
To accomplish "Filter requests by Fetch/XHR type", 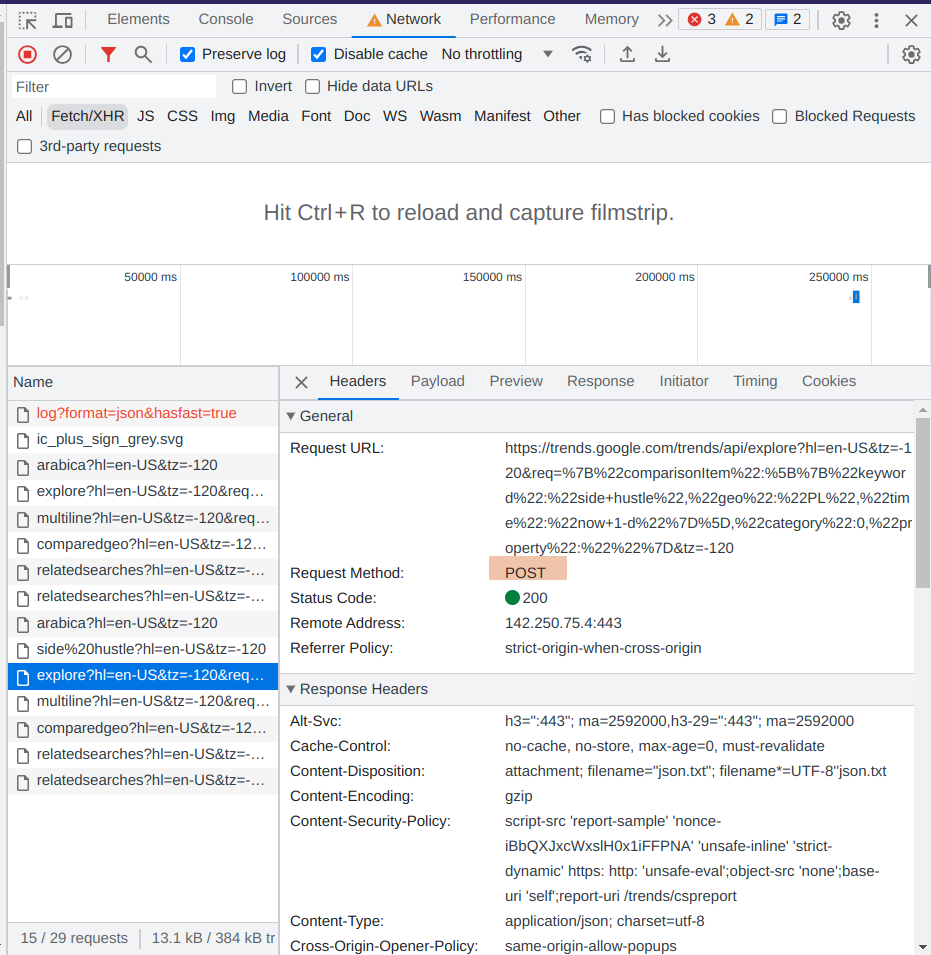I will point(88,116).
